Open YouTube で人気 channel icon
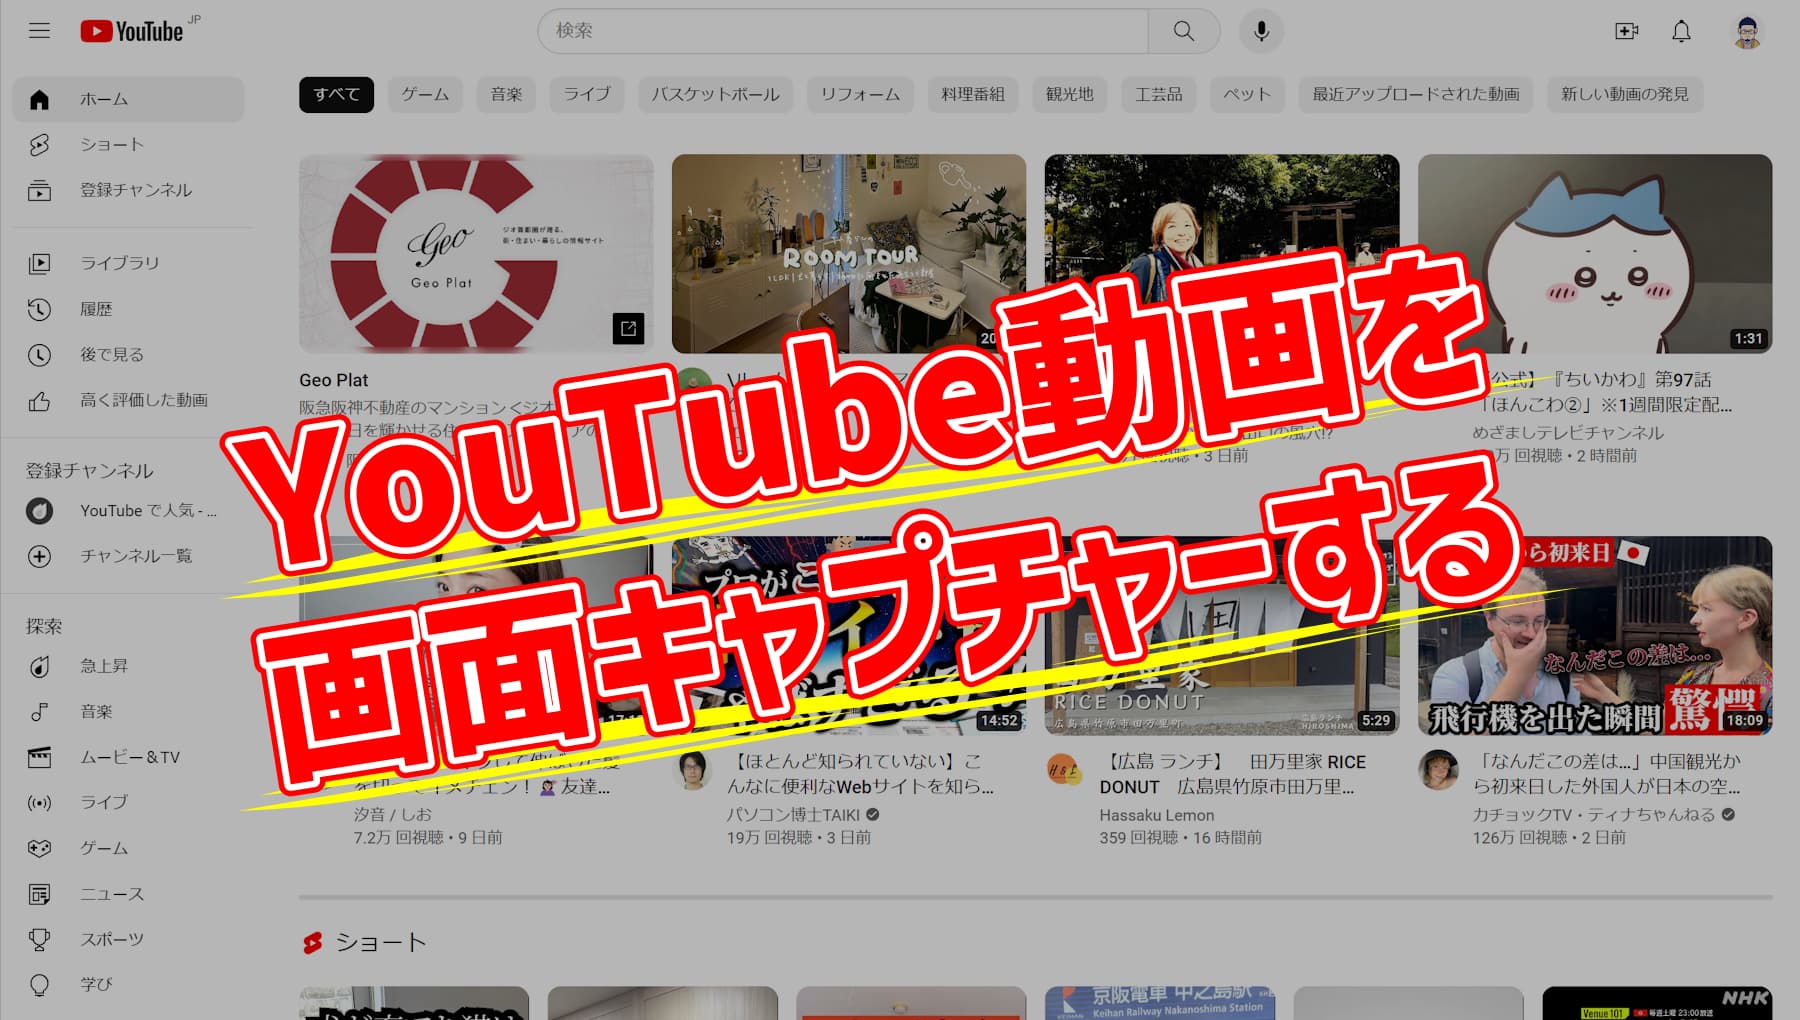 point(39,511)
